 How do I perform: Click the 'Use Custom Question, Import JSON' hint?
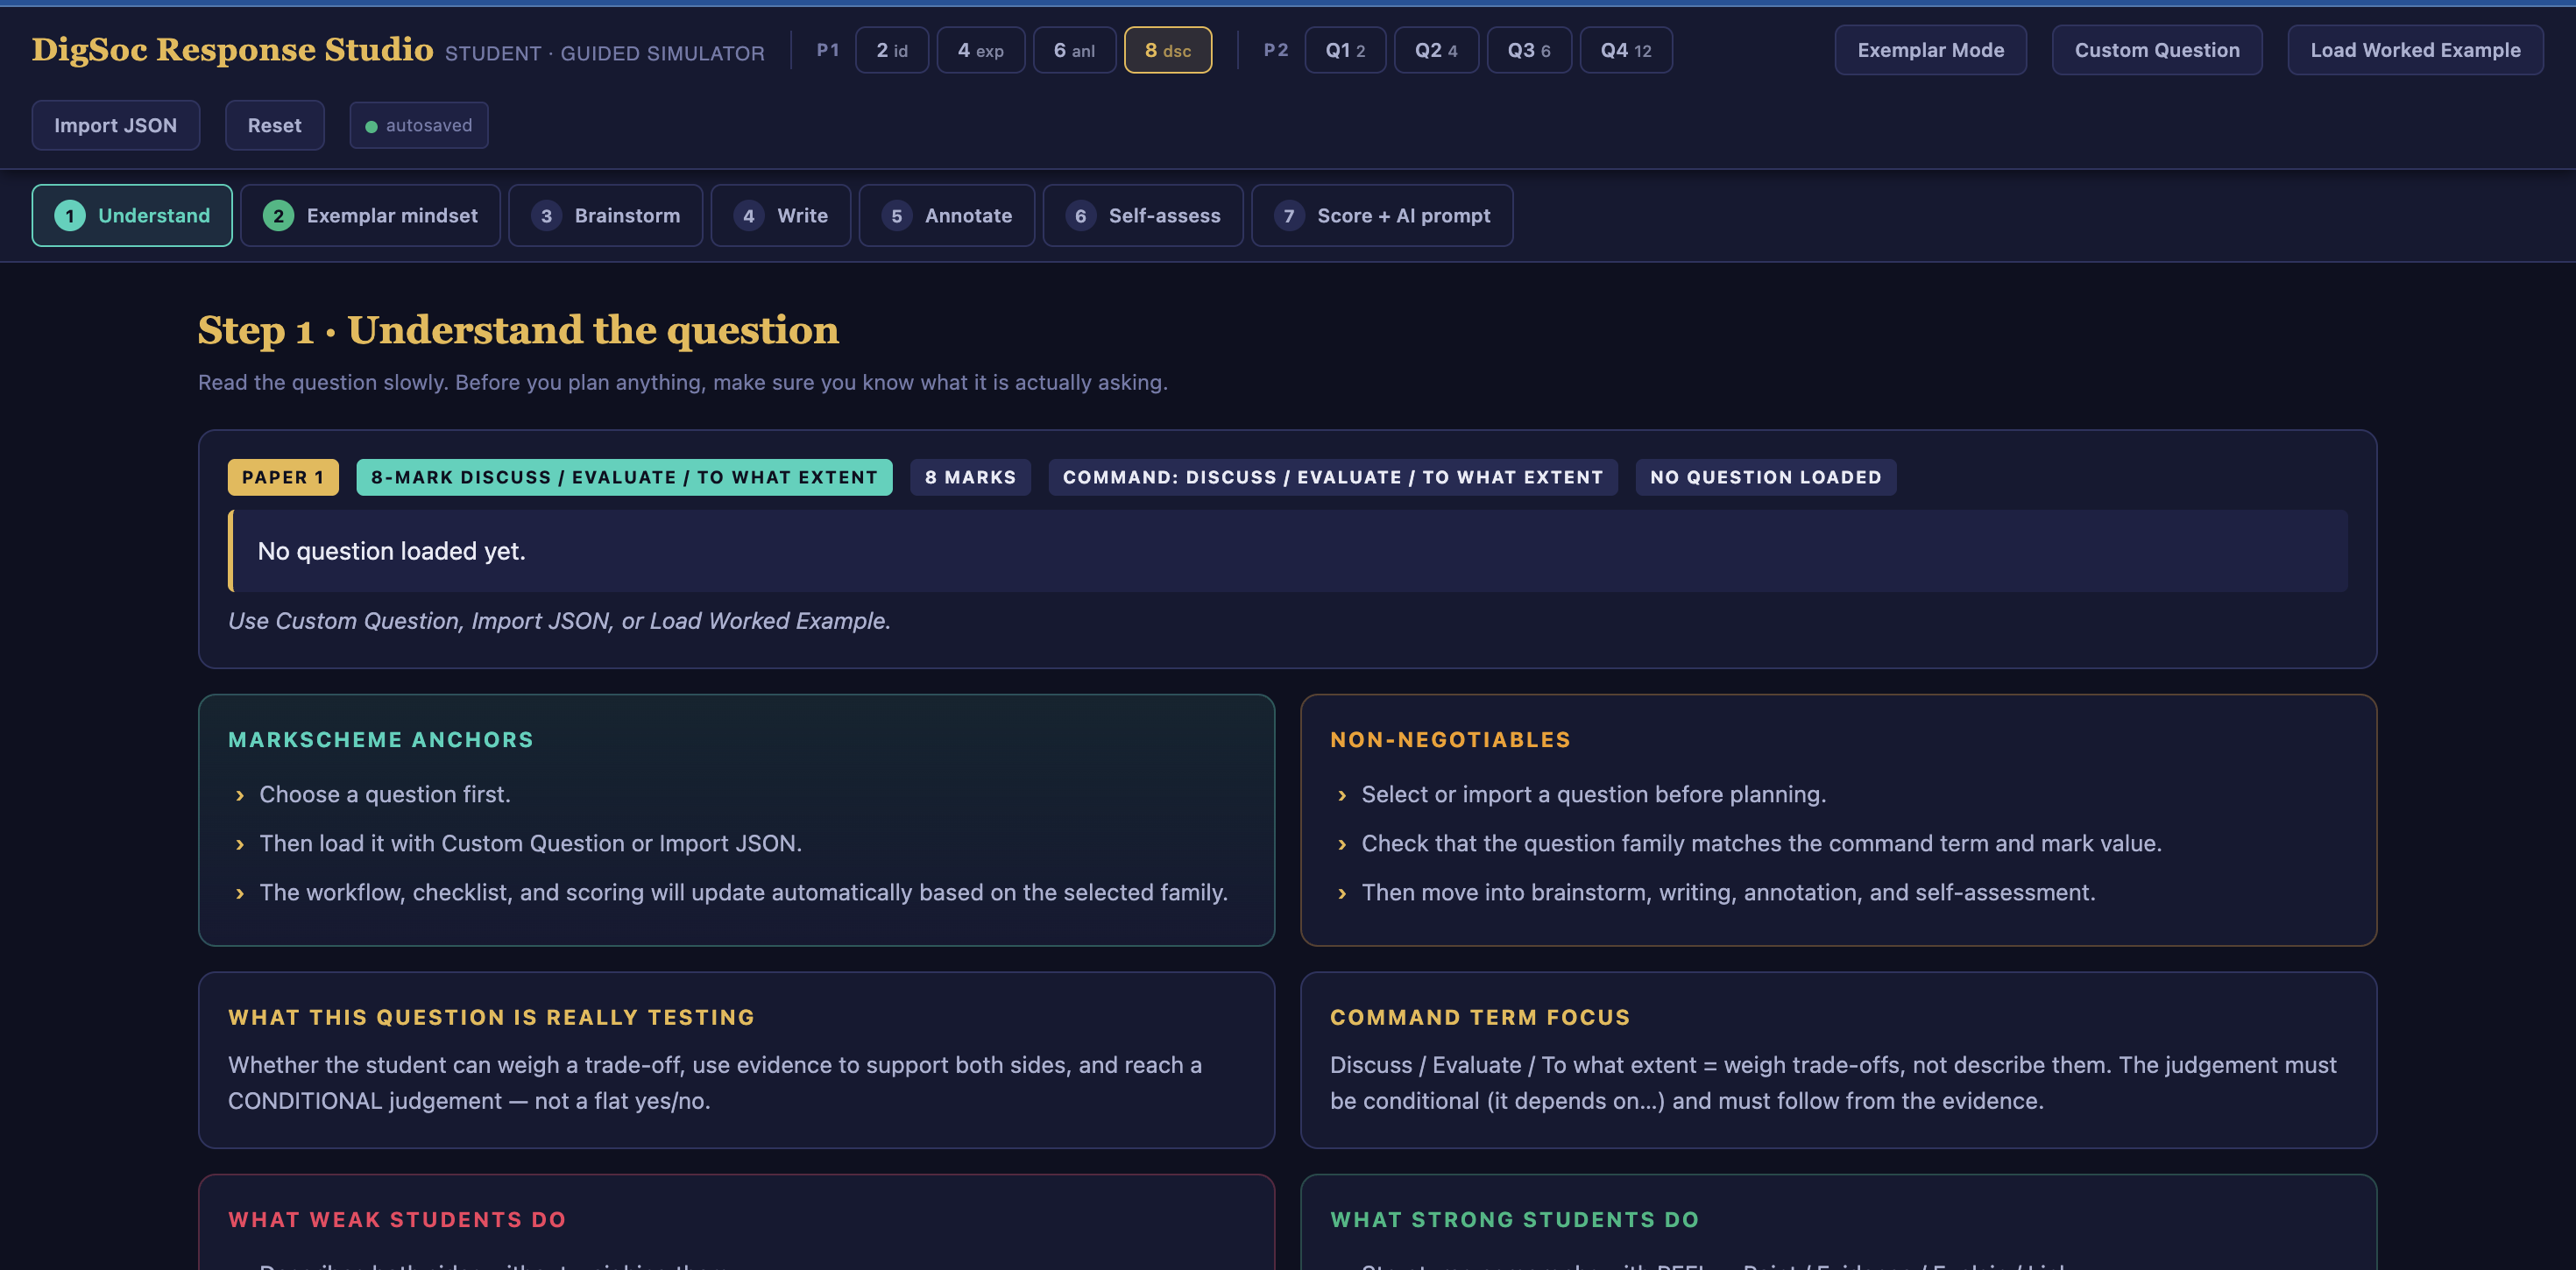(x=559, y=621)
